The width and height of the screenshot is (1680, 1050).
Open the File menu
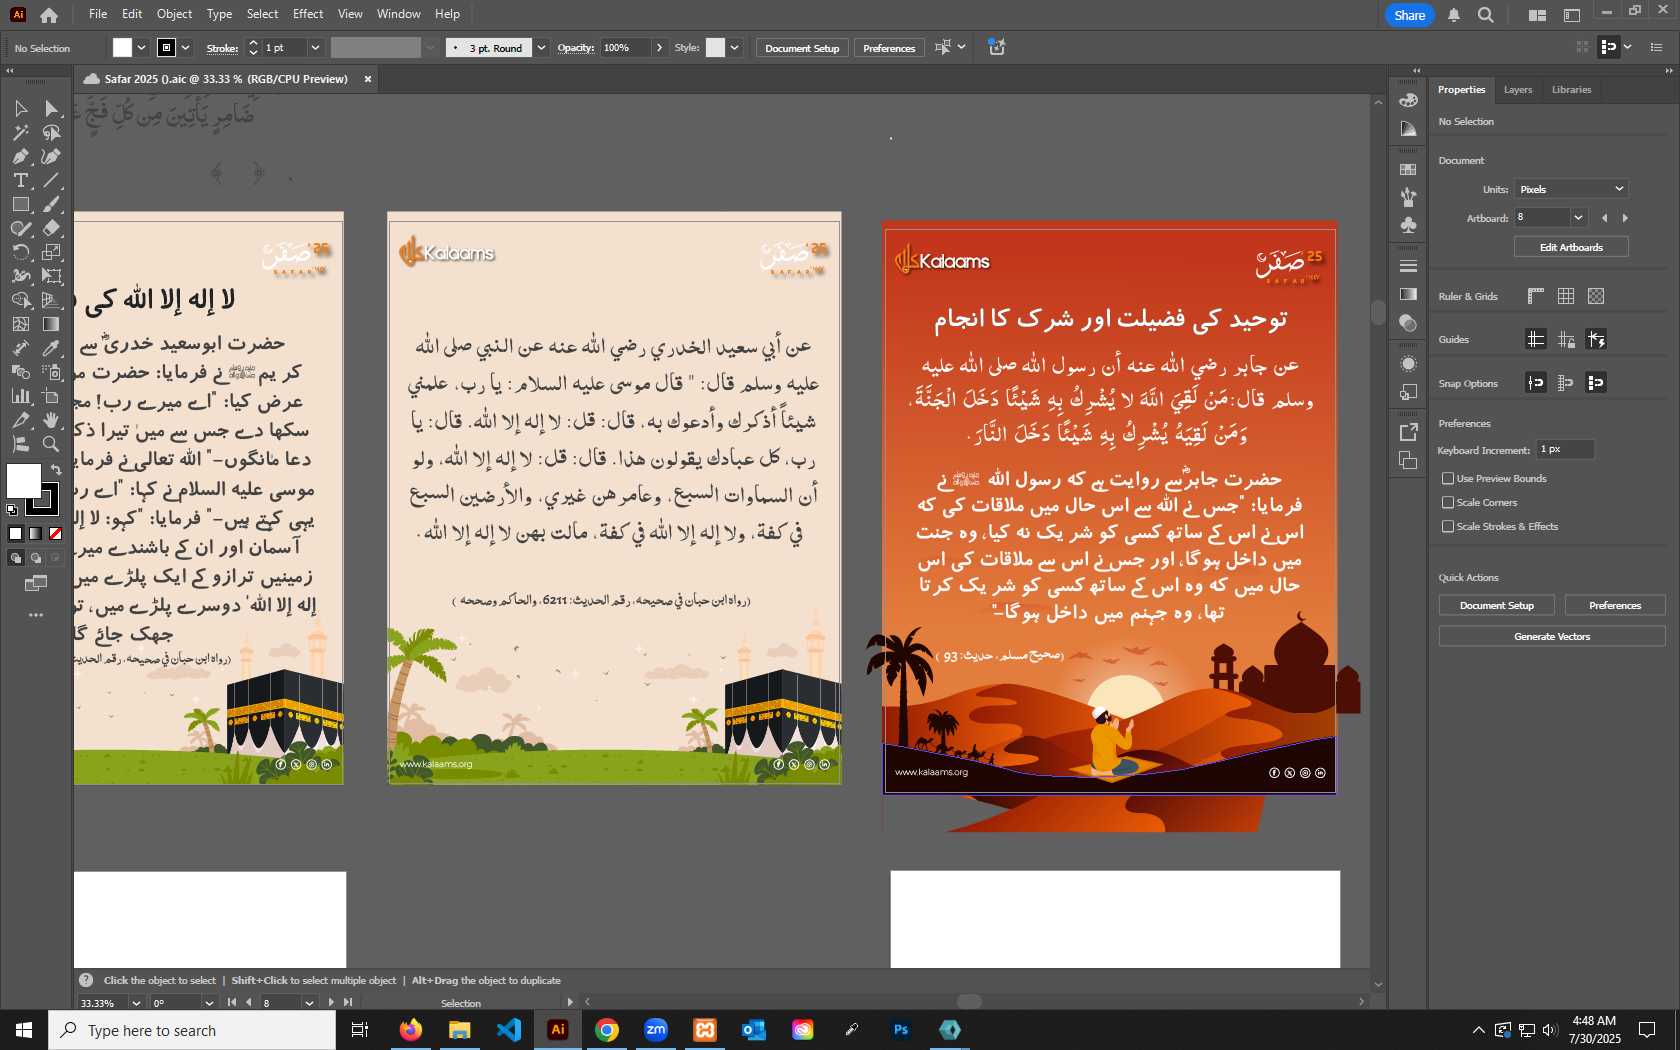pyautogui.click(x=98, y=14)
